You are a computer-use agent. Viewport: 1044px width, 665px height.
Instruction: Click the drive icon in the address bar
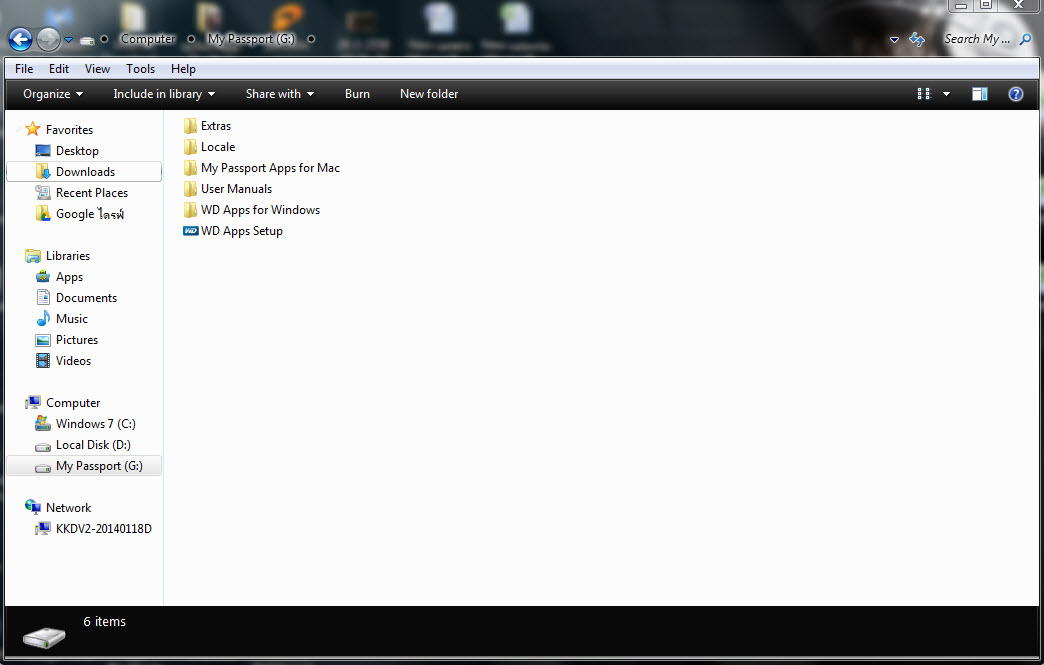tap(87, 40)
